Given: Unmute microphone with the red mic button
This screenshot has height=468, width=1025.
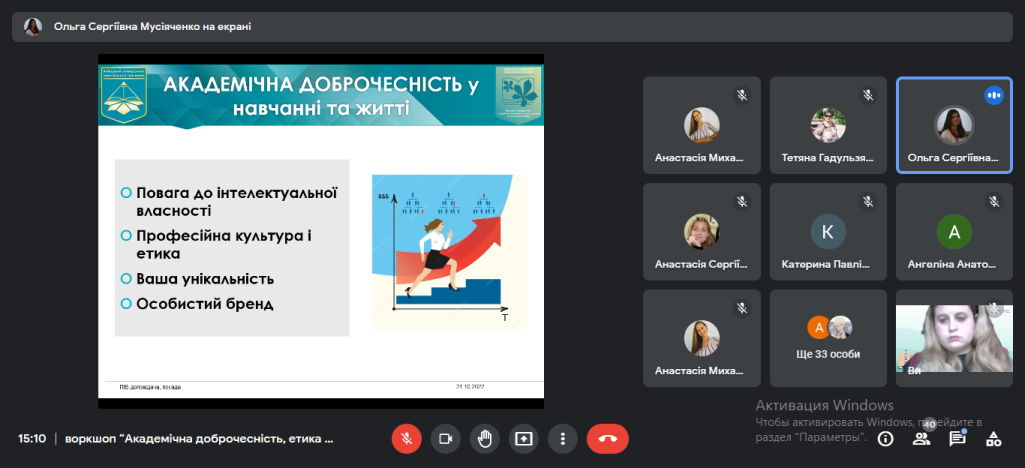Looking at the screenshot, I should coord(407,438).
